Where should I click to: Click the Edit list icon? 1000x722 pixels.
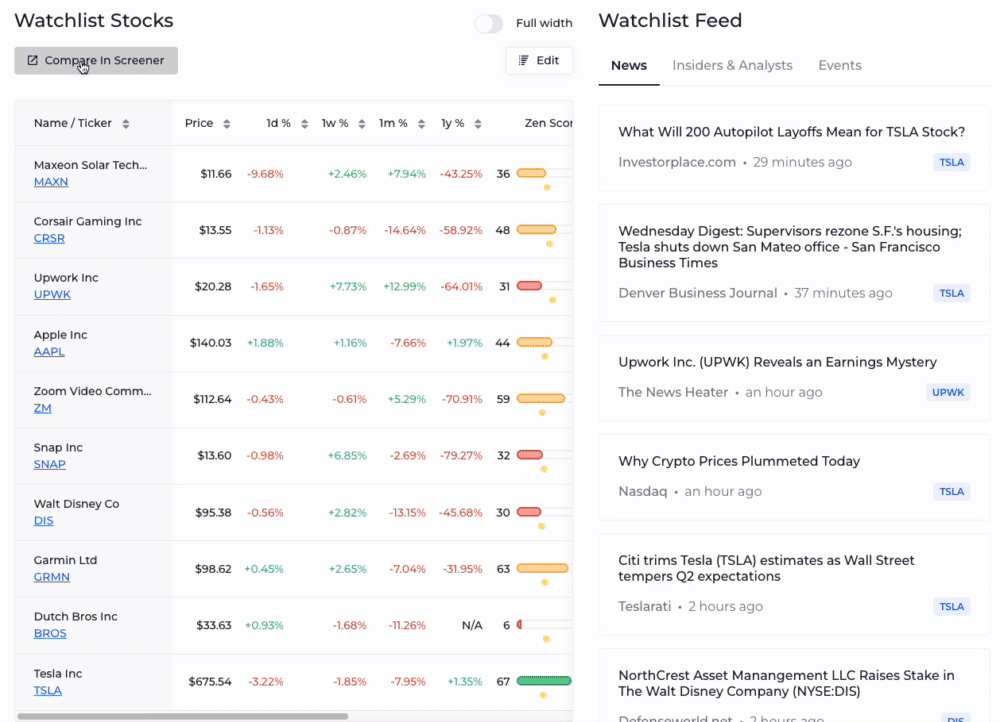point(524,61)
